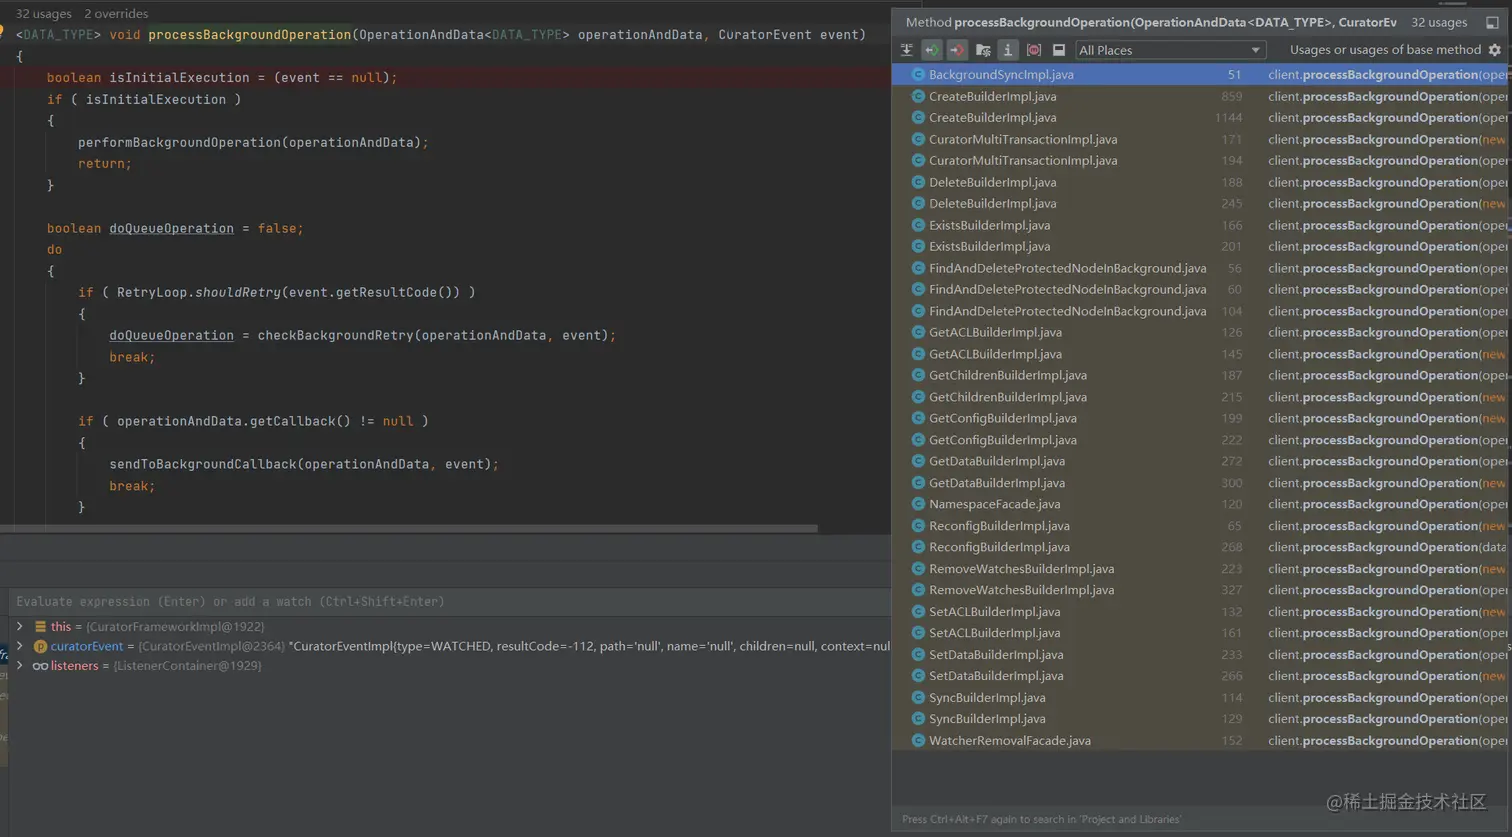
Task: Click the listeners watch glasses icon
Action: click(x=40, y=666)
